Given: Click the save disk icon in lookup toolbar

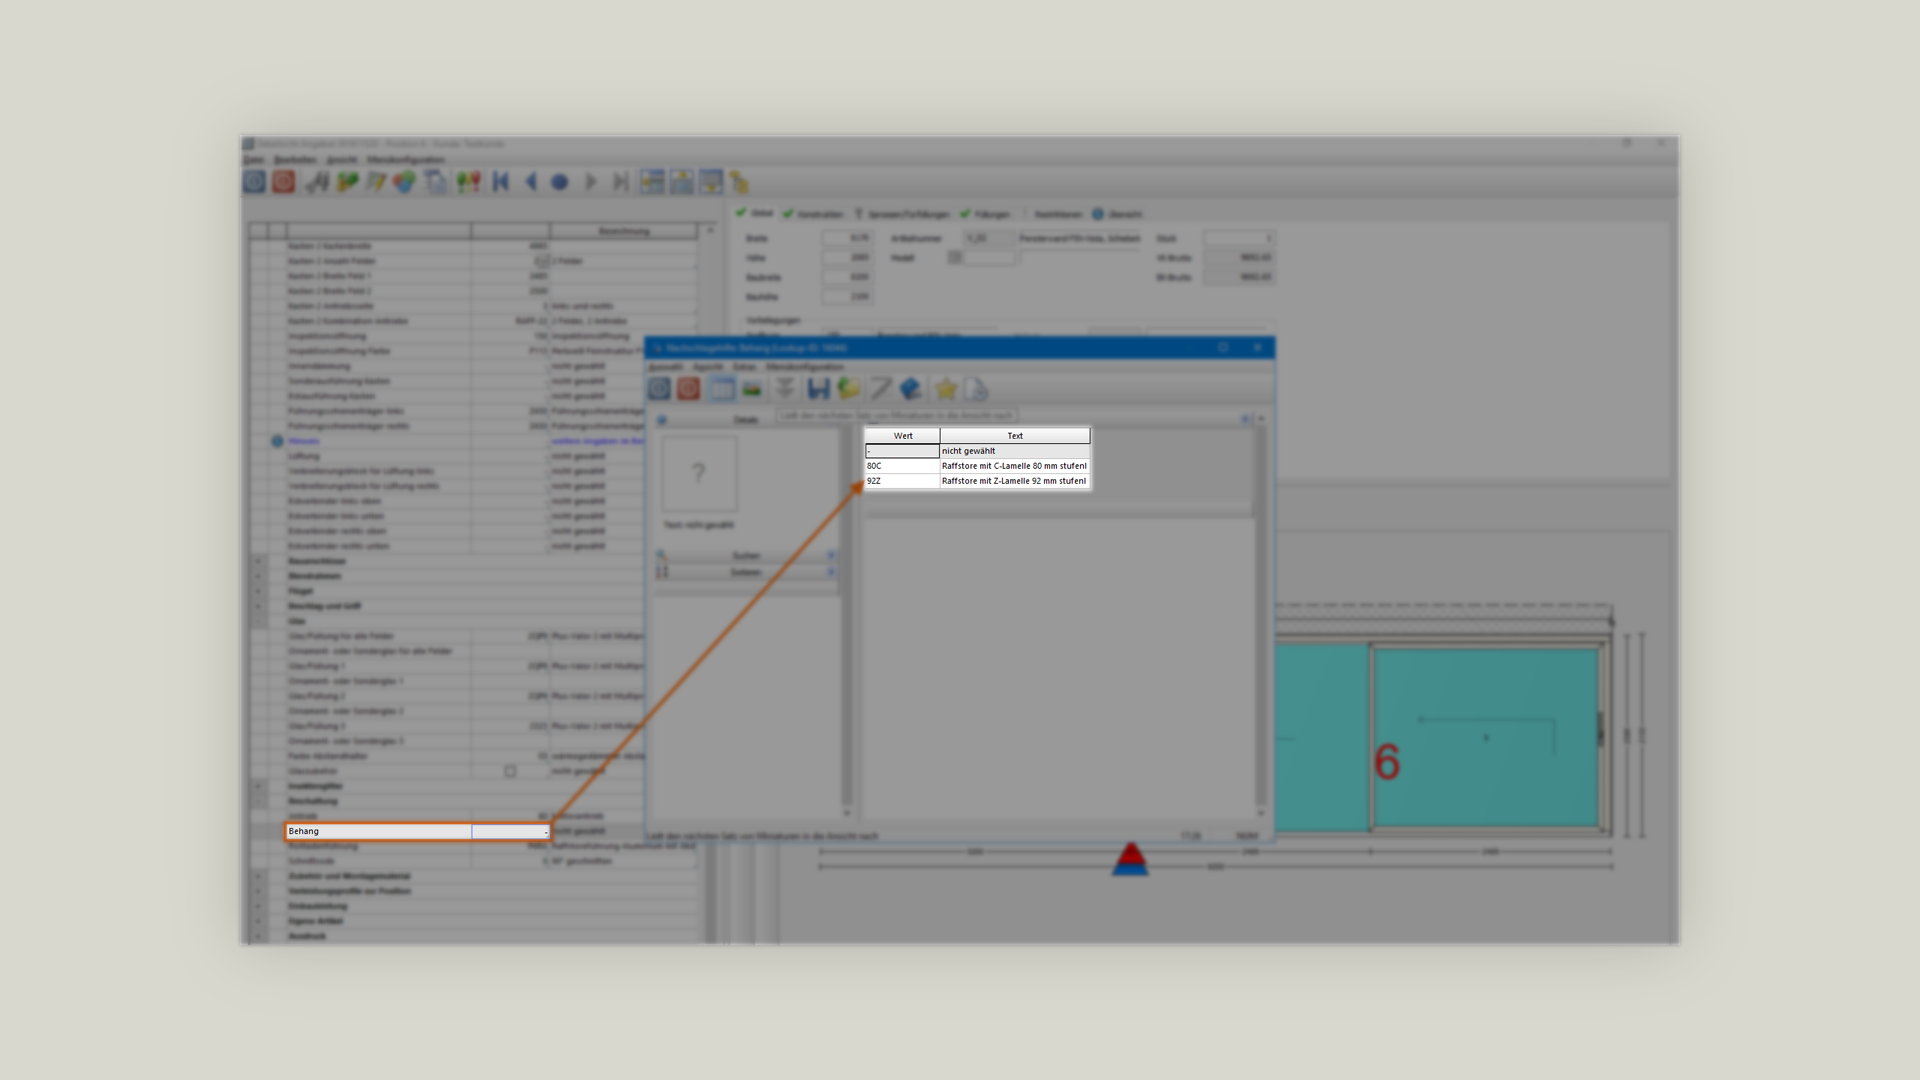Looking at the screenshot, I should click(x=819, y=389).
